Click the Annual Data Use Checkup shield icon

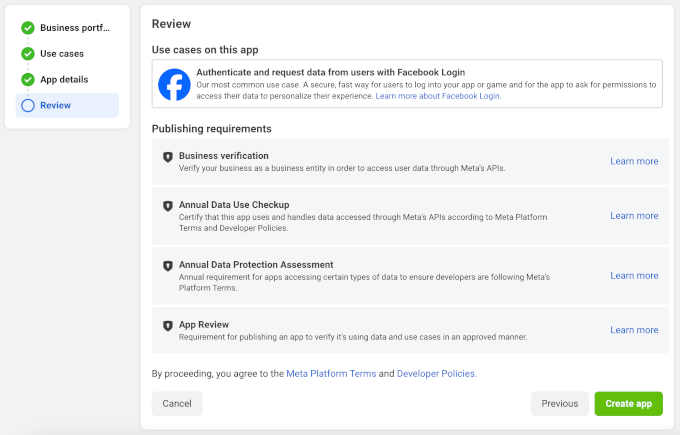pos(168,205)
